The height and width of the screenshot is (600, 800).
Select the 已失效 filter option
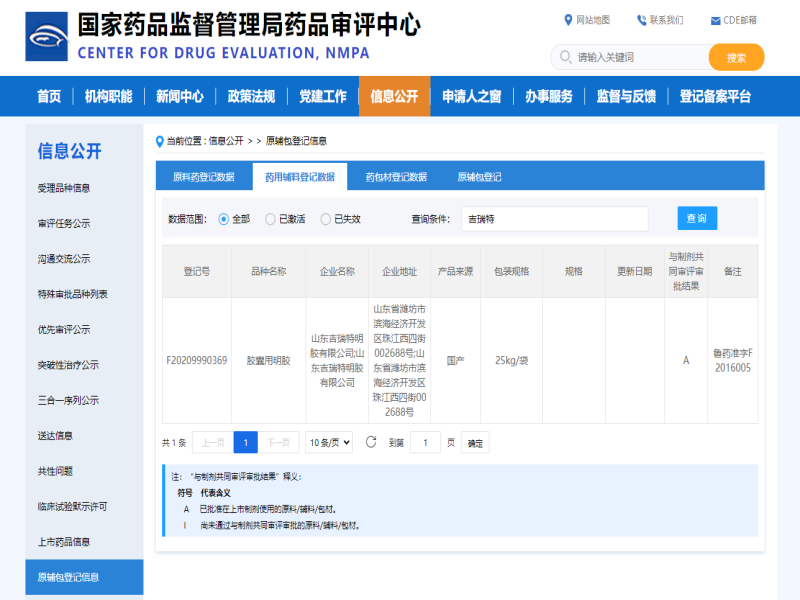(x=325, y=218)
